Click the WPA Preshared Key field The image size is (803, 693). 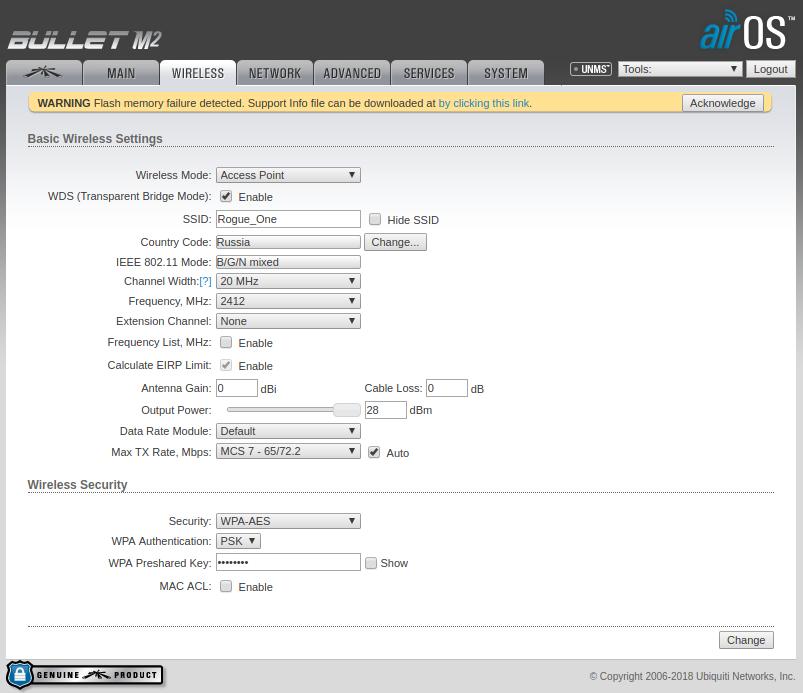tap(288, 562)
